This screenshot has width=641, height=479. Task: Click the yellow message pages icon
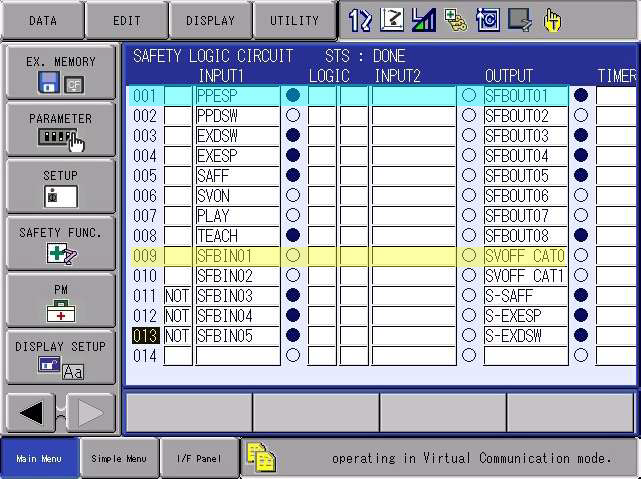(x=261, y=457)
